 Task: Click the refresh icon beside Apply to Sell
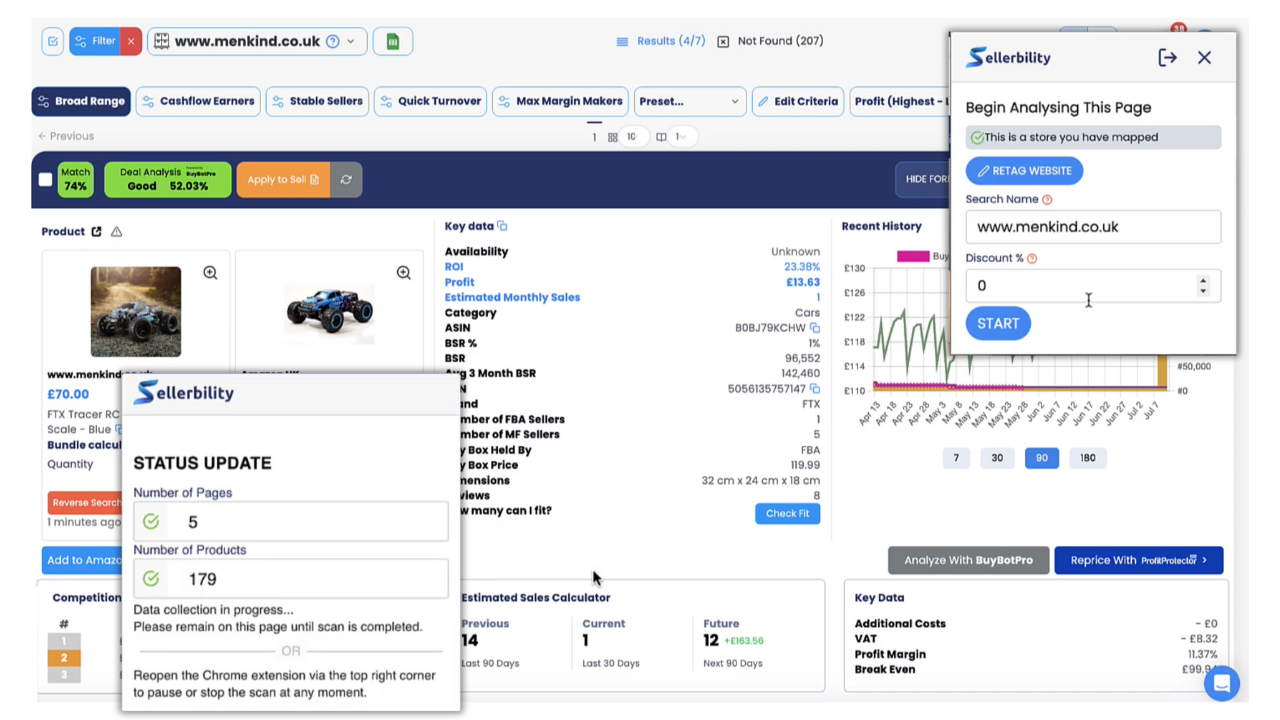tap(346, 180)
